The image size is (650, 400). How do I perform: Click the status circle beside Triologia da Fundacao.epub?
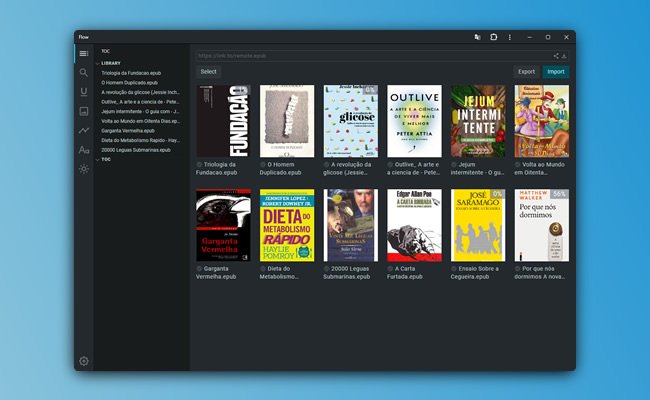click(199, 165)
